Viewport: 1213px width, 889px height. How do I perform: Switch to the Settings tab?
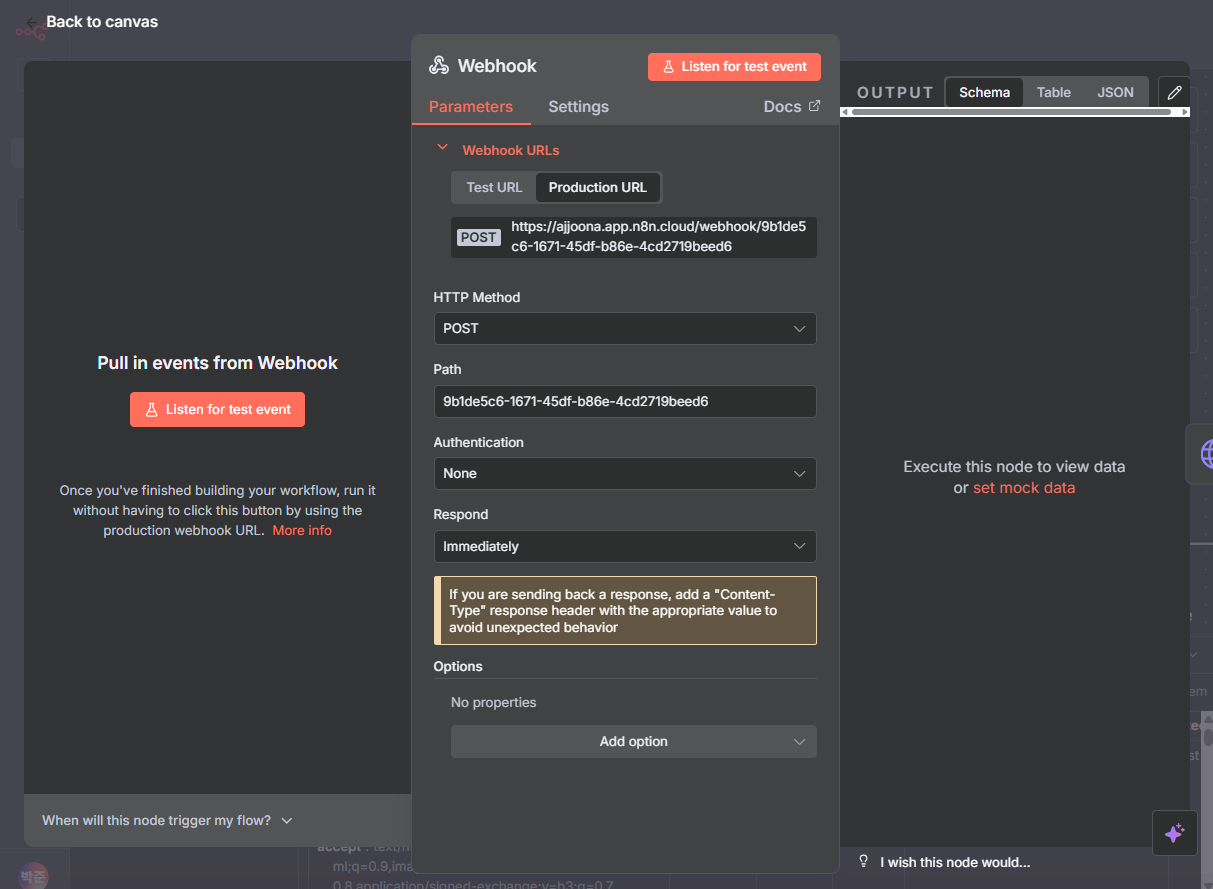[578, 106]
